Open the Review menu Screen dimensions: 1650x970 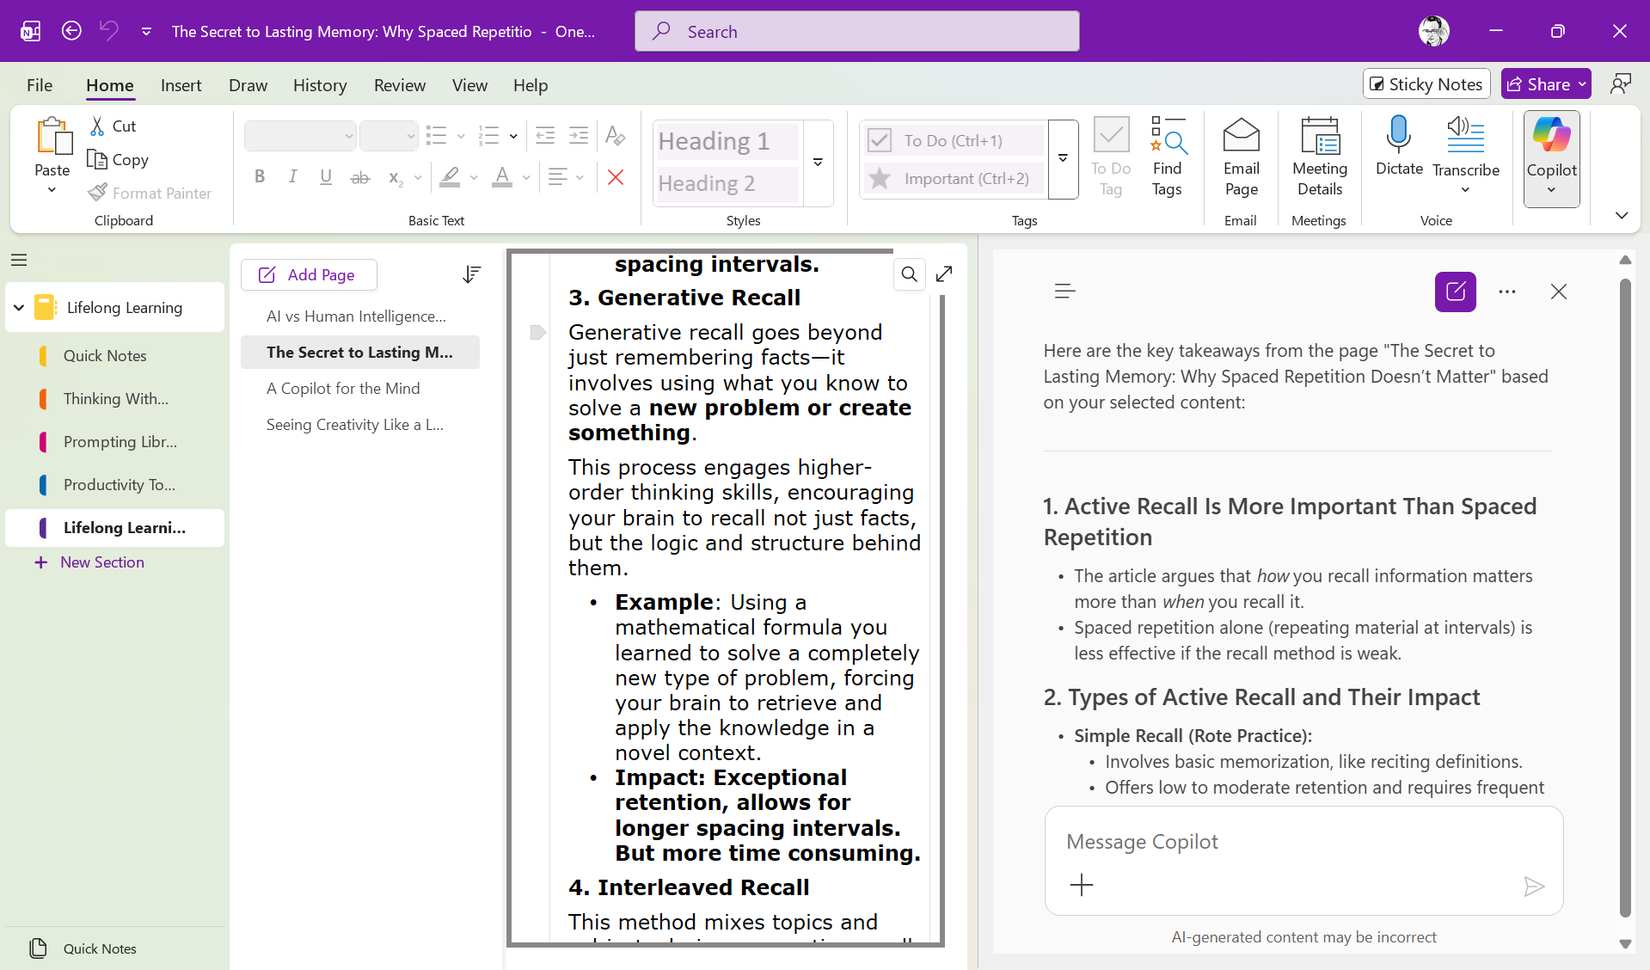tap(399, 85)
